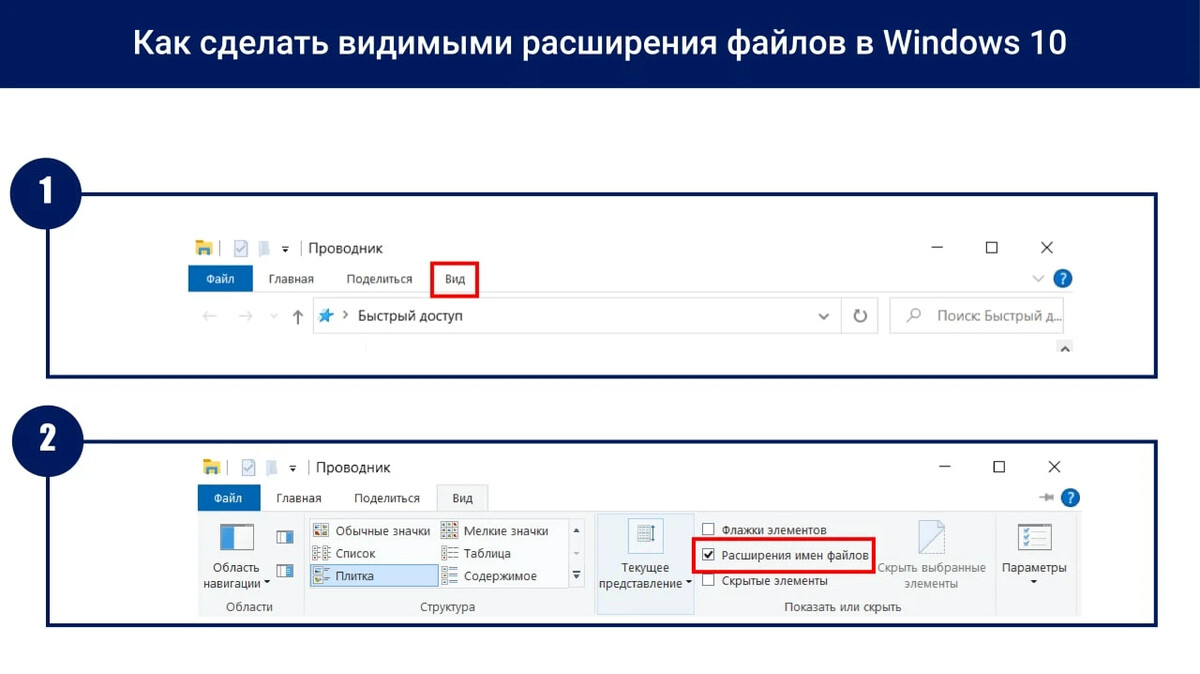
Task: Click Properties quick-access icon in step 1 window
Action: click(240, 248)
